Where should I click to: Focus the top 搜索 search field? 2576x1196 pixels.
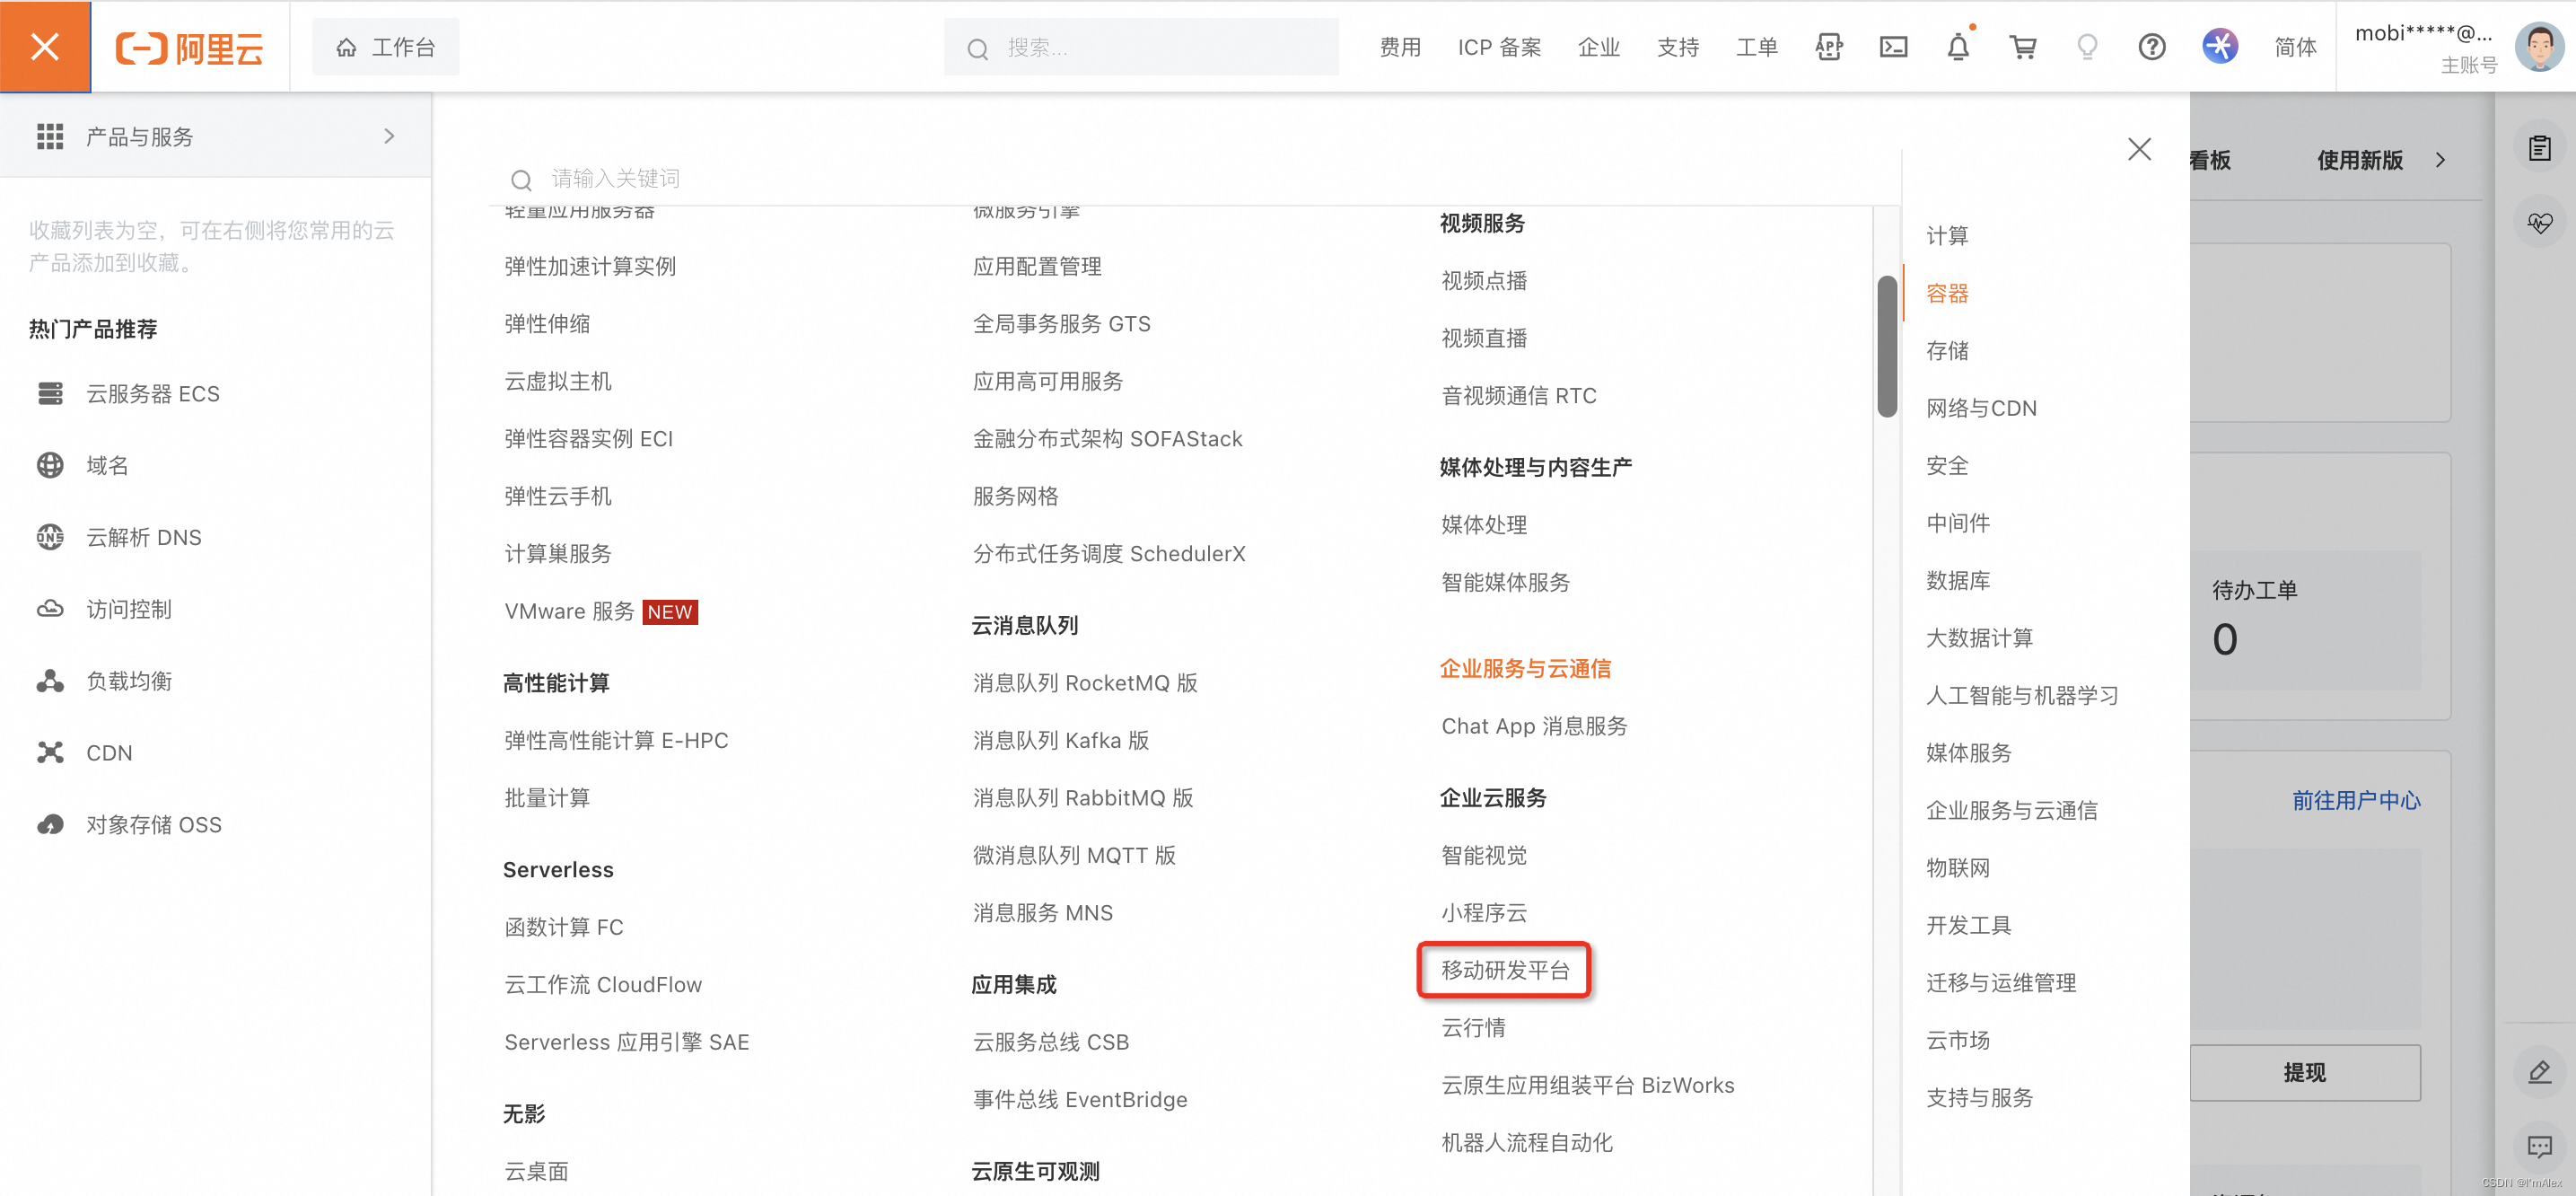1140,47
